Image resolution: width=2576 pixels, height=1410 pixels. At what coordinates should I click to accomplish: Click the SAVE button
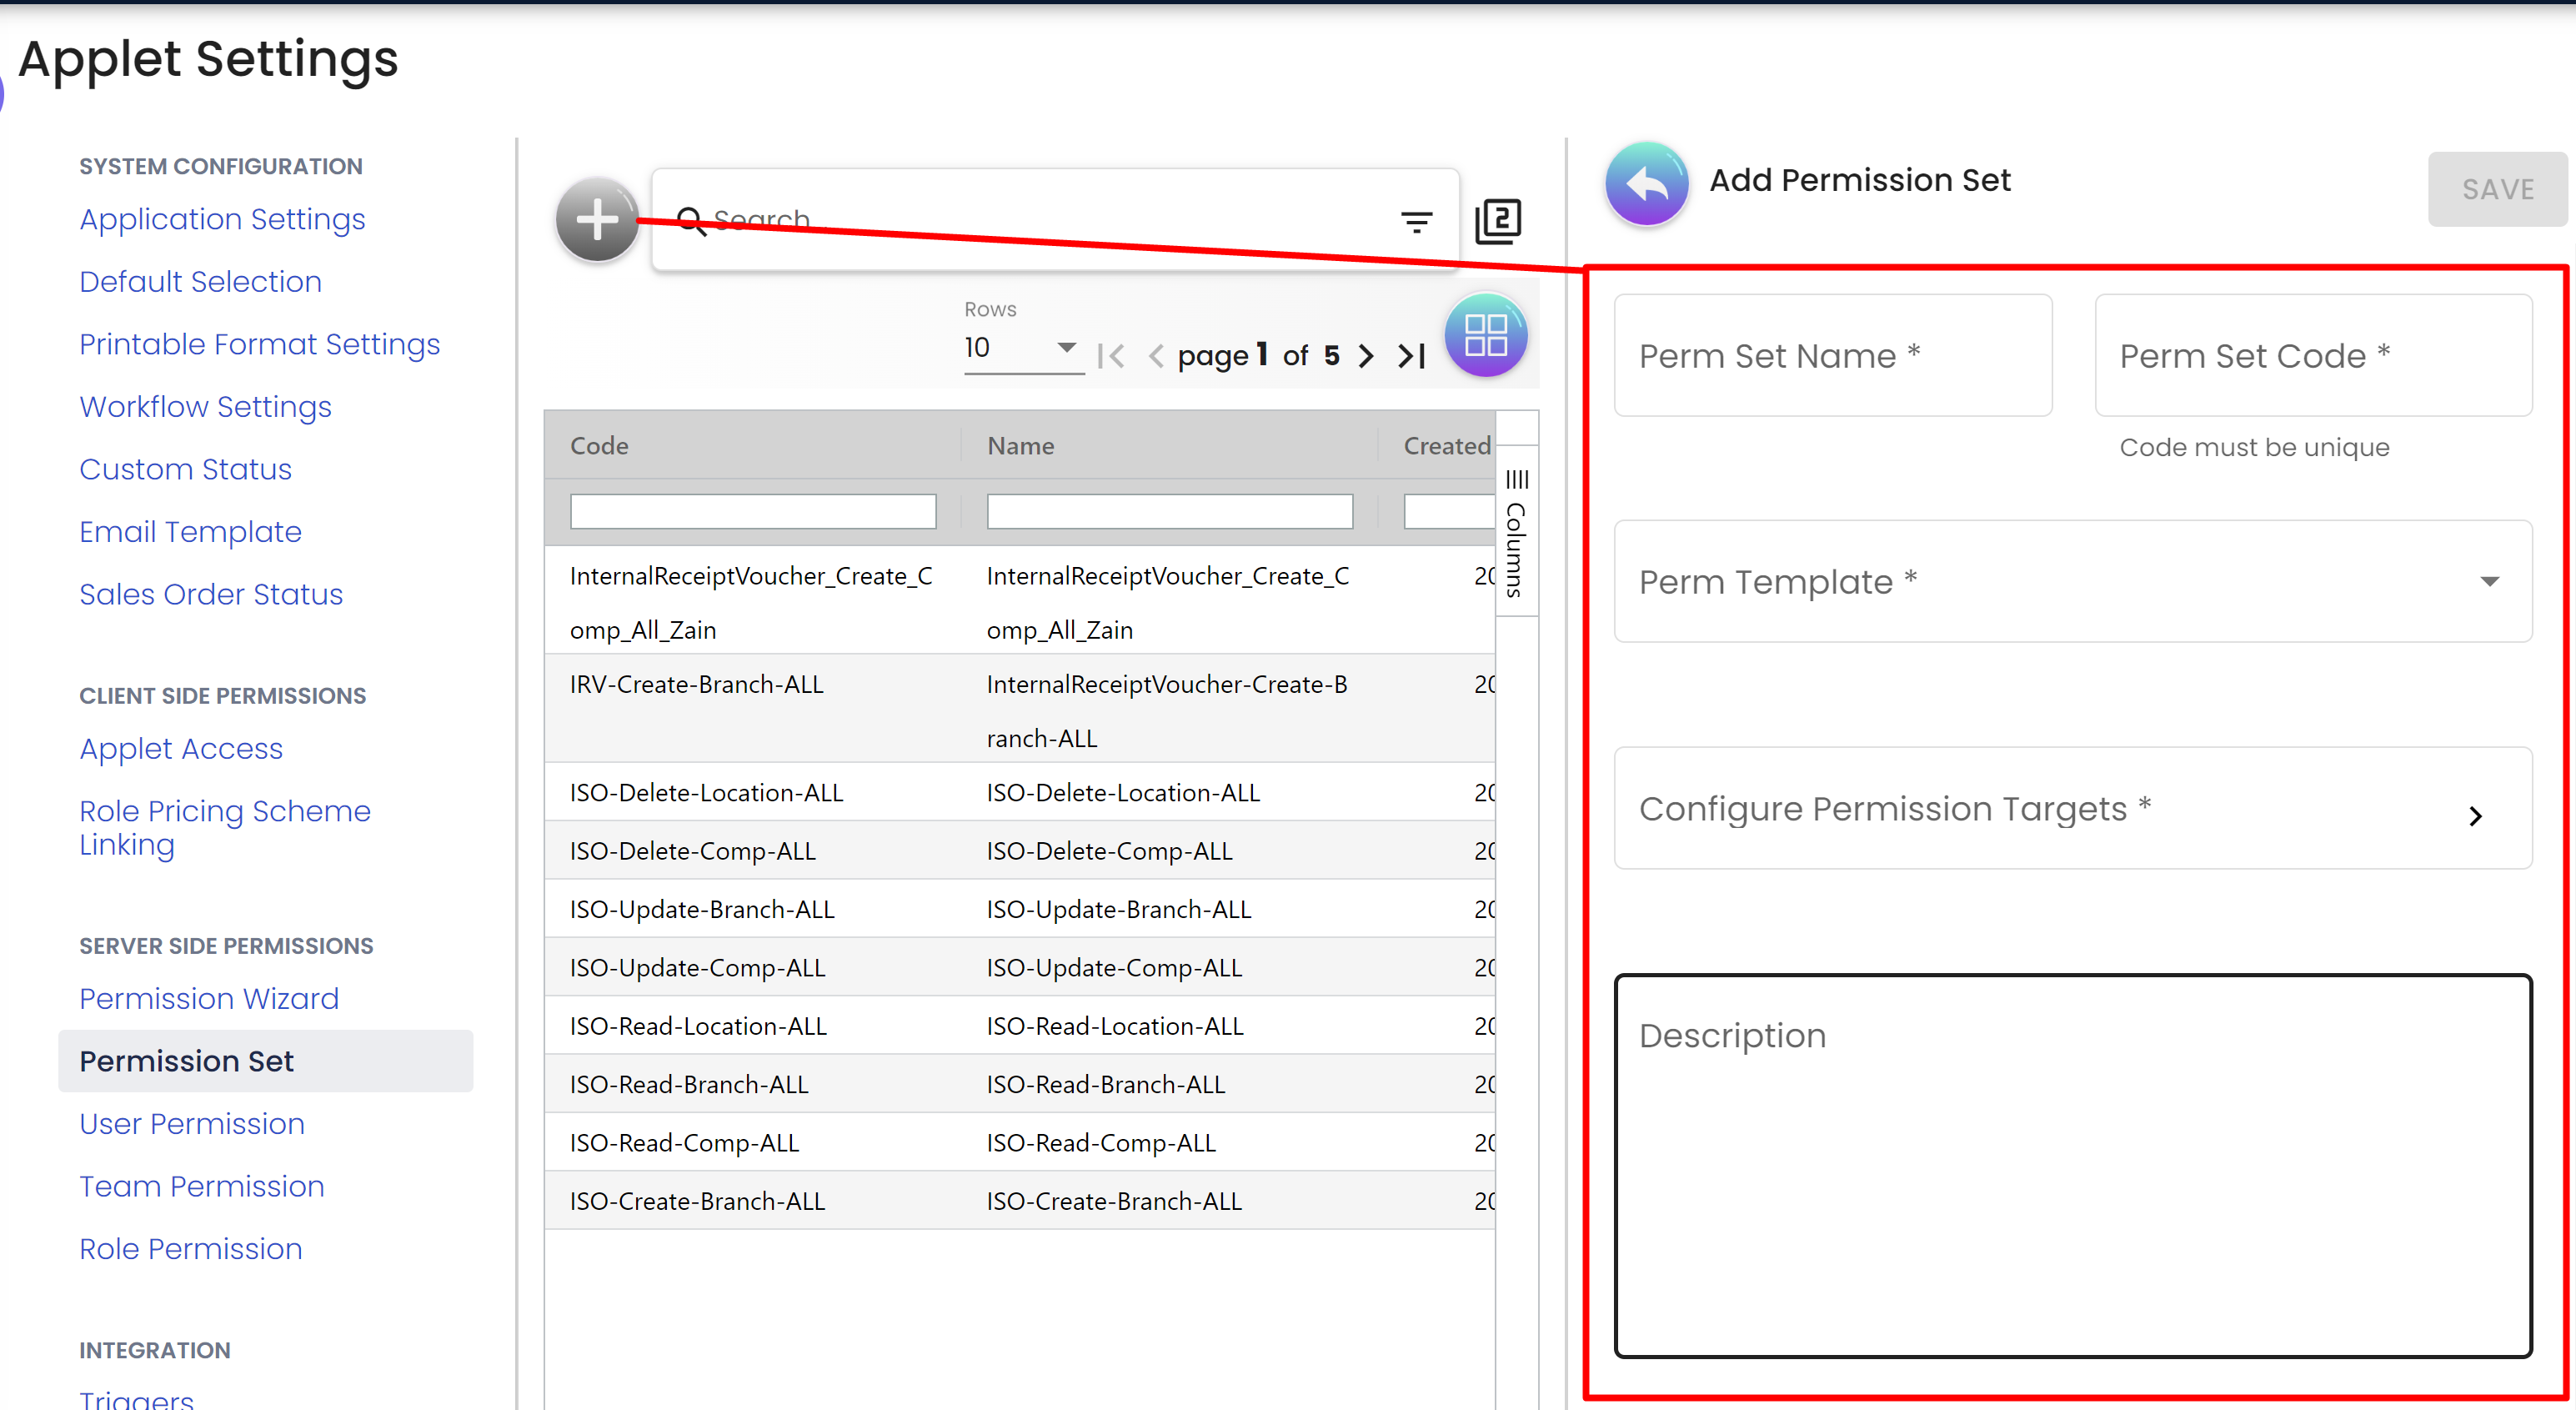(x=2497, y=189)
